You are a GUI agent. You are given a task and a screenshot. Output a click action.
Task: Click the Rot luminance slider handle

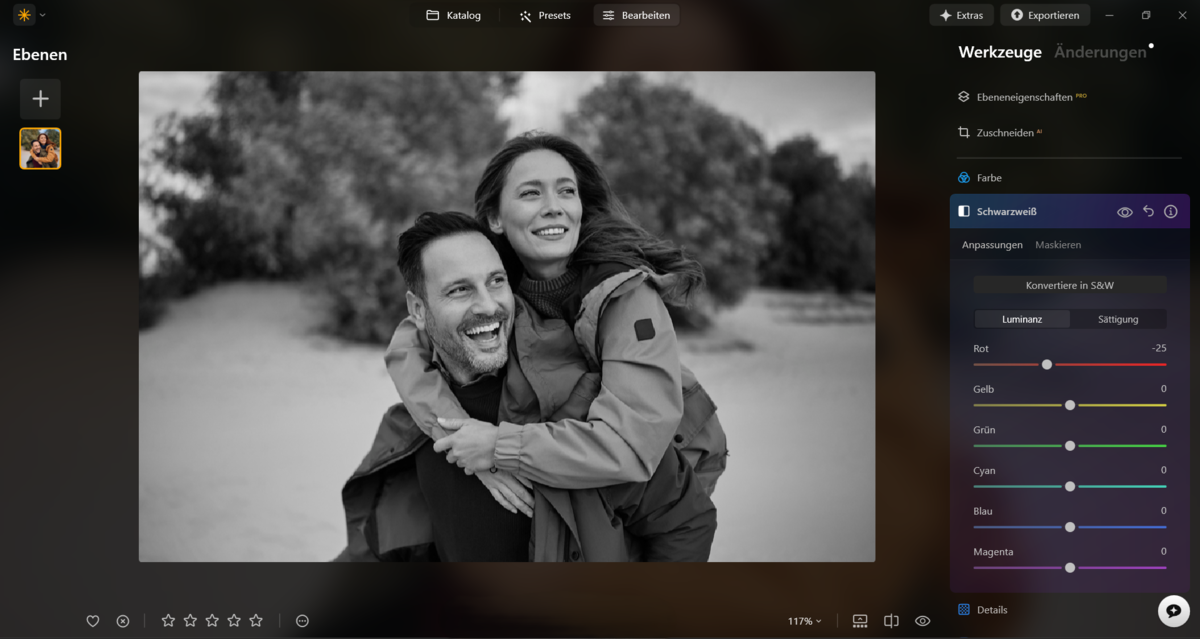click(1047, 365)
